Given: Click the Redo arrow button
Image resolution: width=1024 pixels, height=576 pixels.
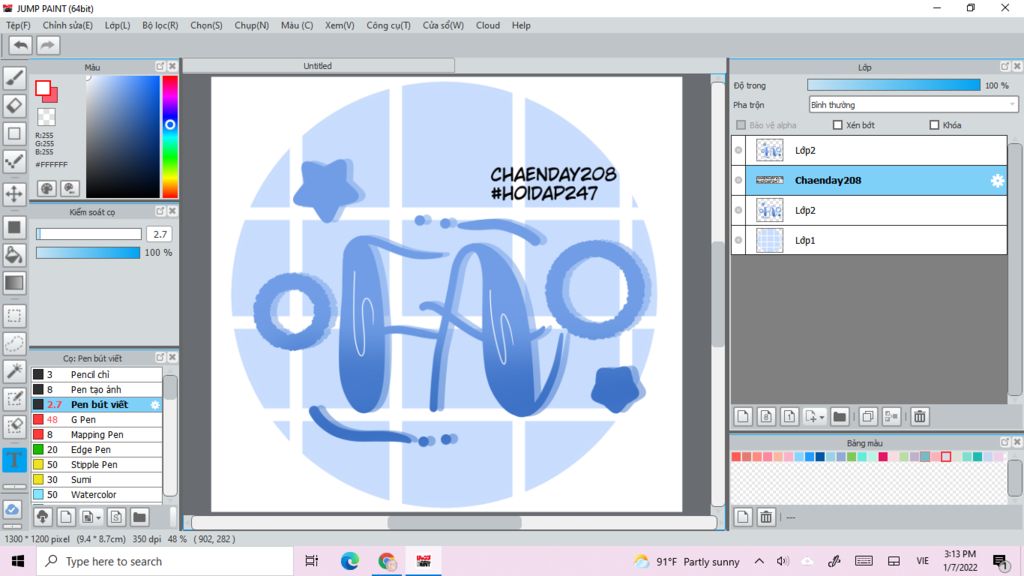Looking at the screenshot, I should click(x=47, y=45).
